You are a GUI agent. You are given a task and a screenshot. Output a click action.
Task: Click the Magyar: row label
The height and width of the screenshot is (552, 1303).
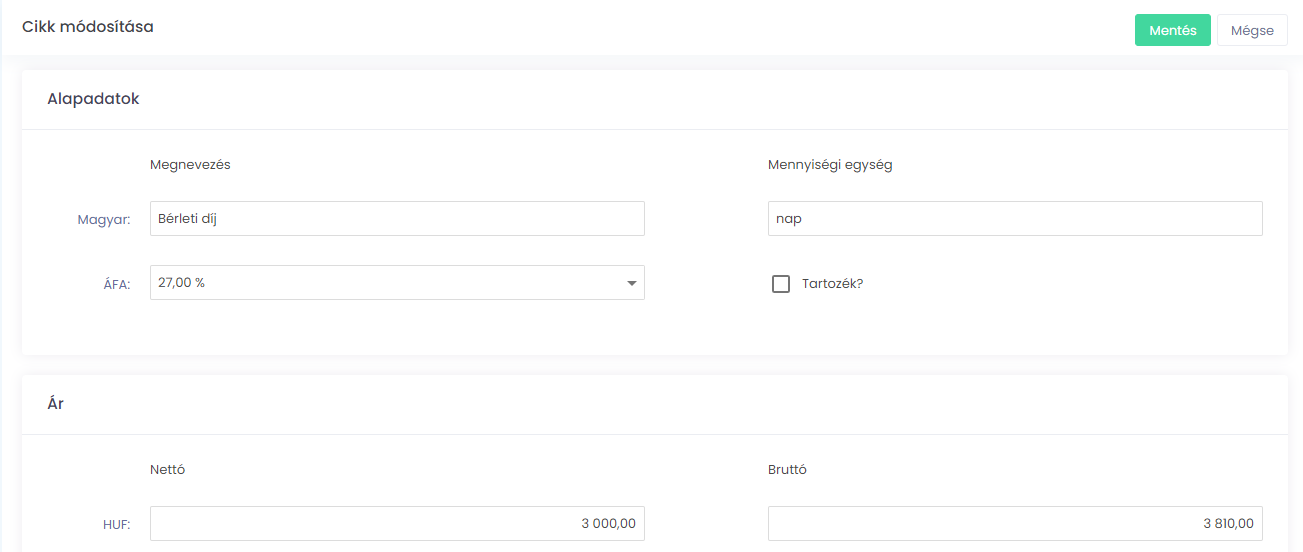point(104,220)
